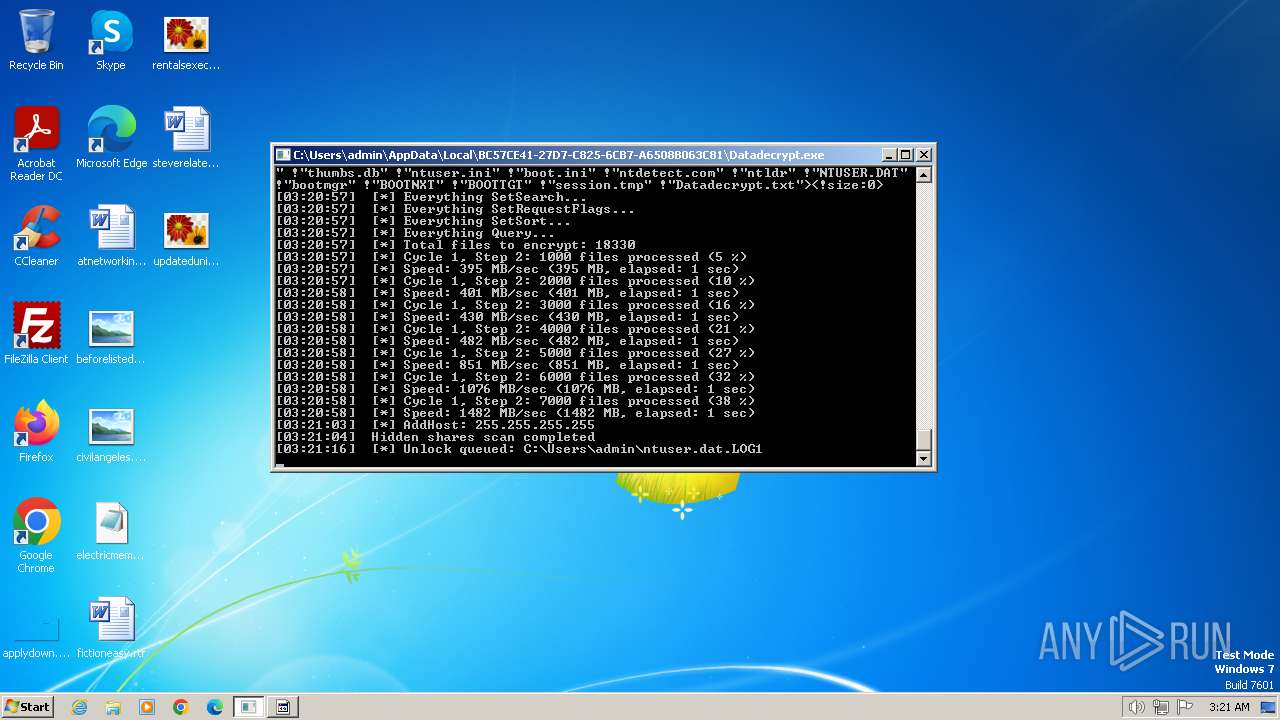1280x720 pixels.
Task: Click '1000 files processed (5 %)' line
Action: tap(511, 257)
